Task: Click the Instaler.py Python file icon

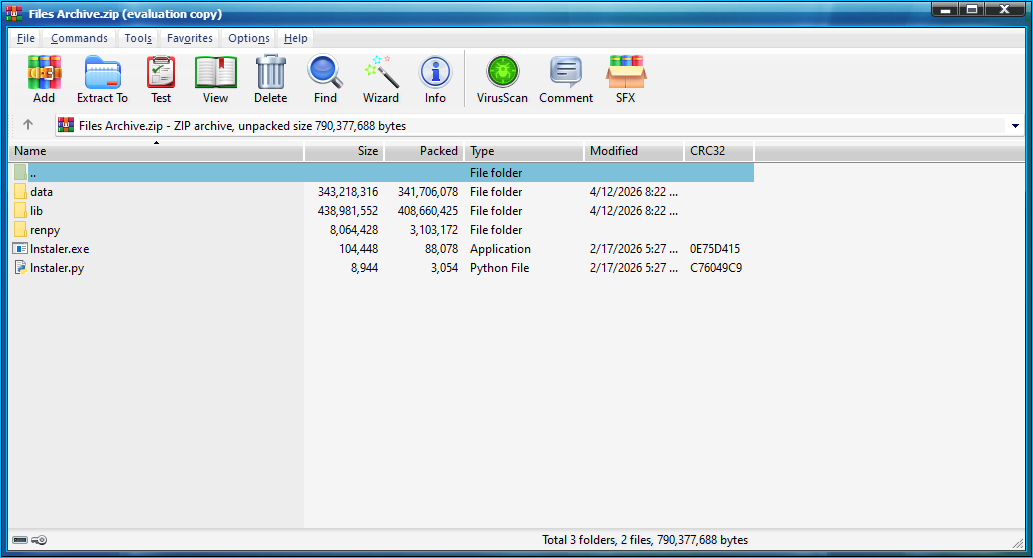Action: pyautogui.click(x=20, y=268)
